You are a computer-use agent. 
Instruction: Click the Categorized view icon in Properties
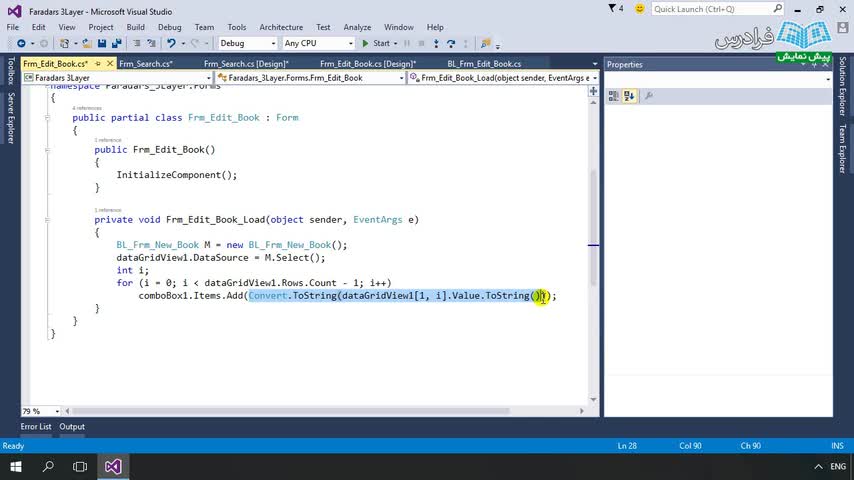614,96
